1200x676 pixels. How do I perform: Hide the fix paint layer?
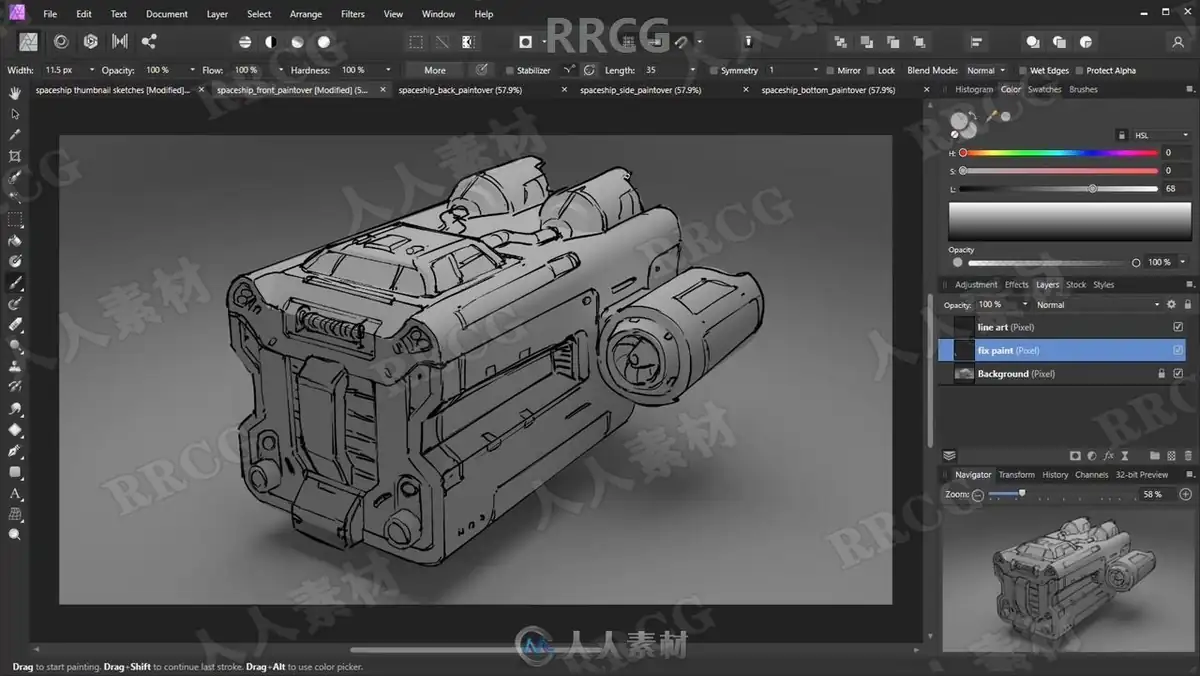[x=1178, y=350]
